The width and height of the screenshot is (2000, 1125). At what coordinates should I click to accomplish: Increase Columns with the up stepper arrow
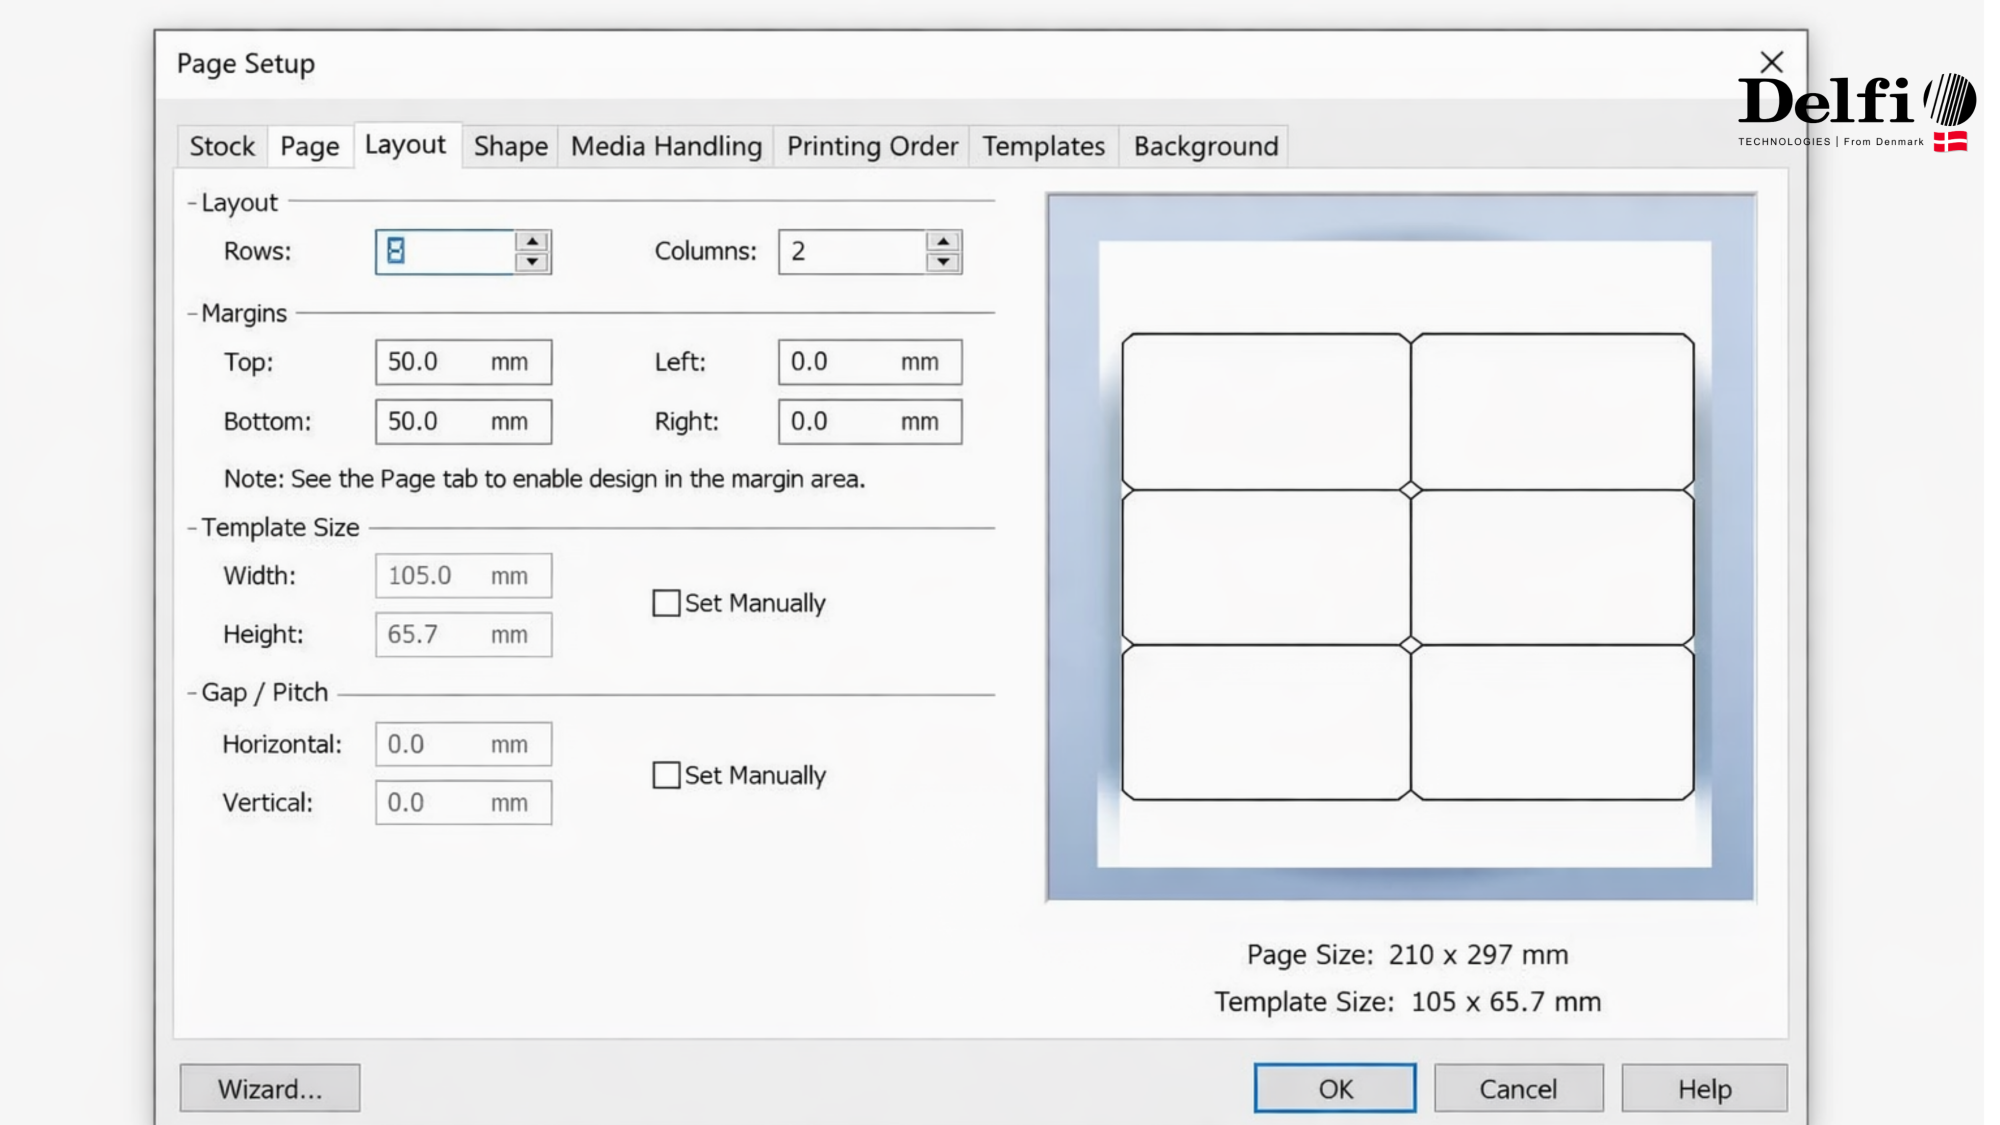942,241
